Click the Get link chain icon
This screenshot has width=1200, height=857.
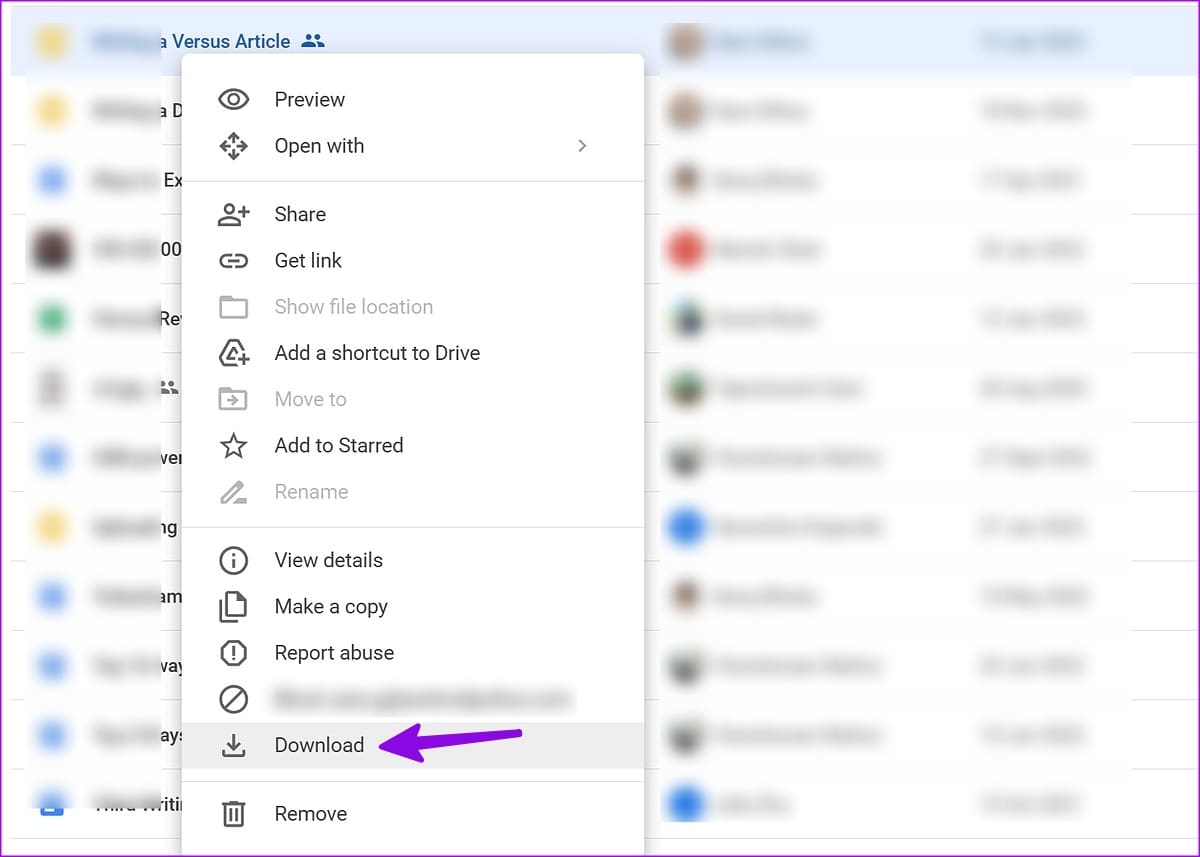[x=233, y=261]
